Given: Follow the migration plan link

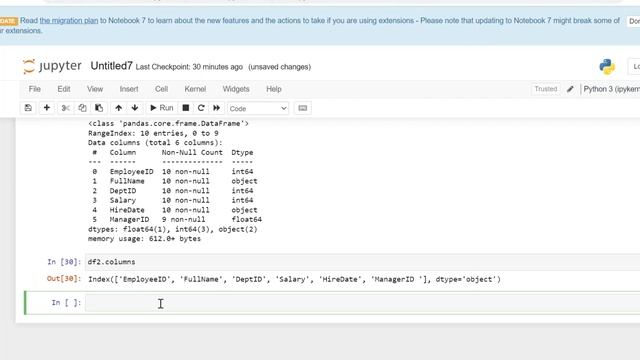Looking at the screenshot, I should pyautogui.click(x=69, y=20).
